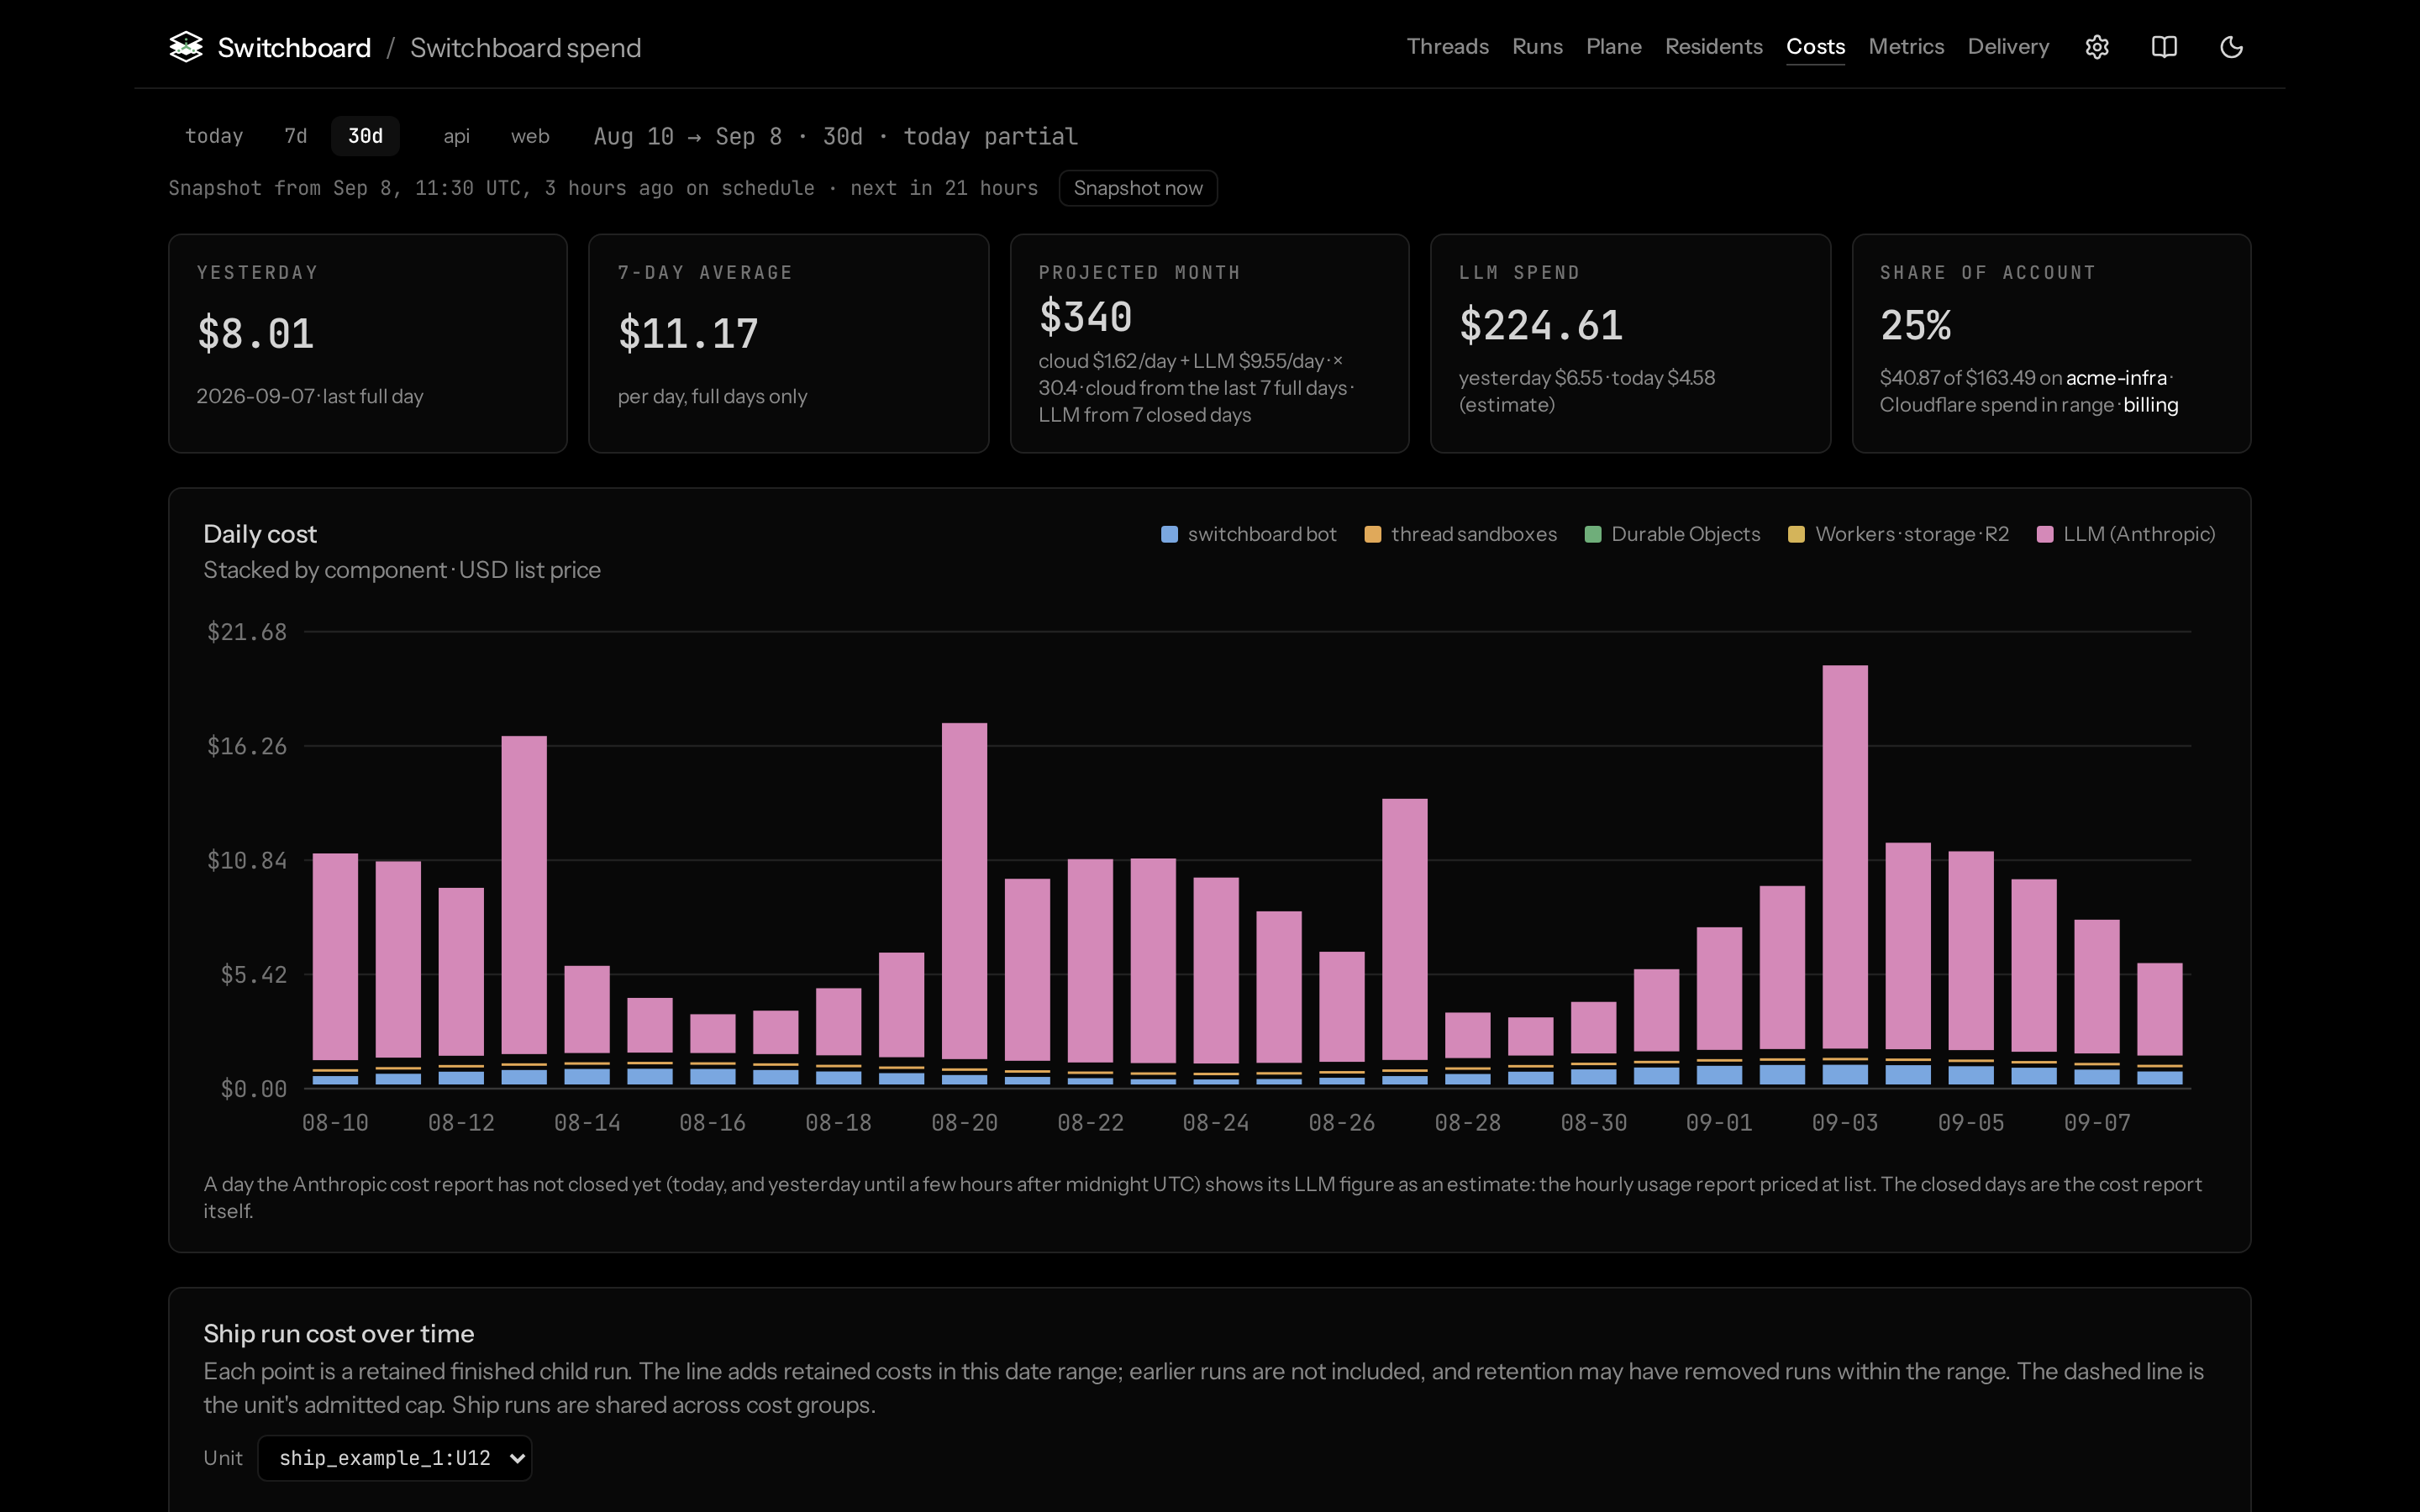Go to the Threads tab
This screenshot has width=2420, height=1512.
(x=1447, y=47)
